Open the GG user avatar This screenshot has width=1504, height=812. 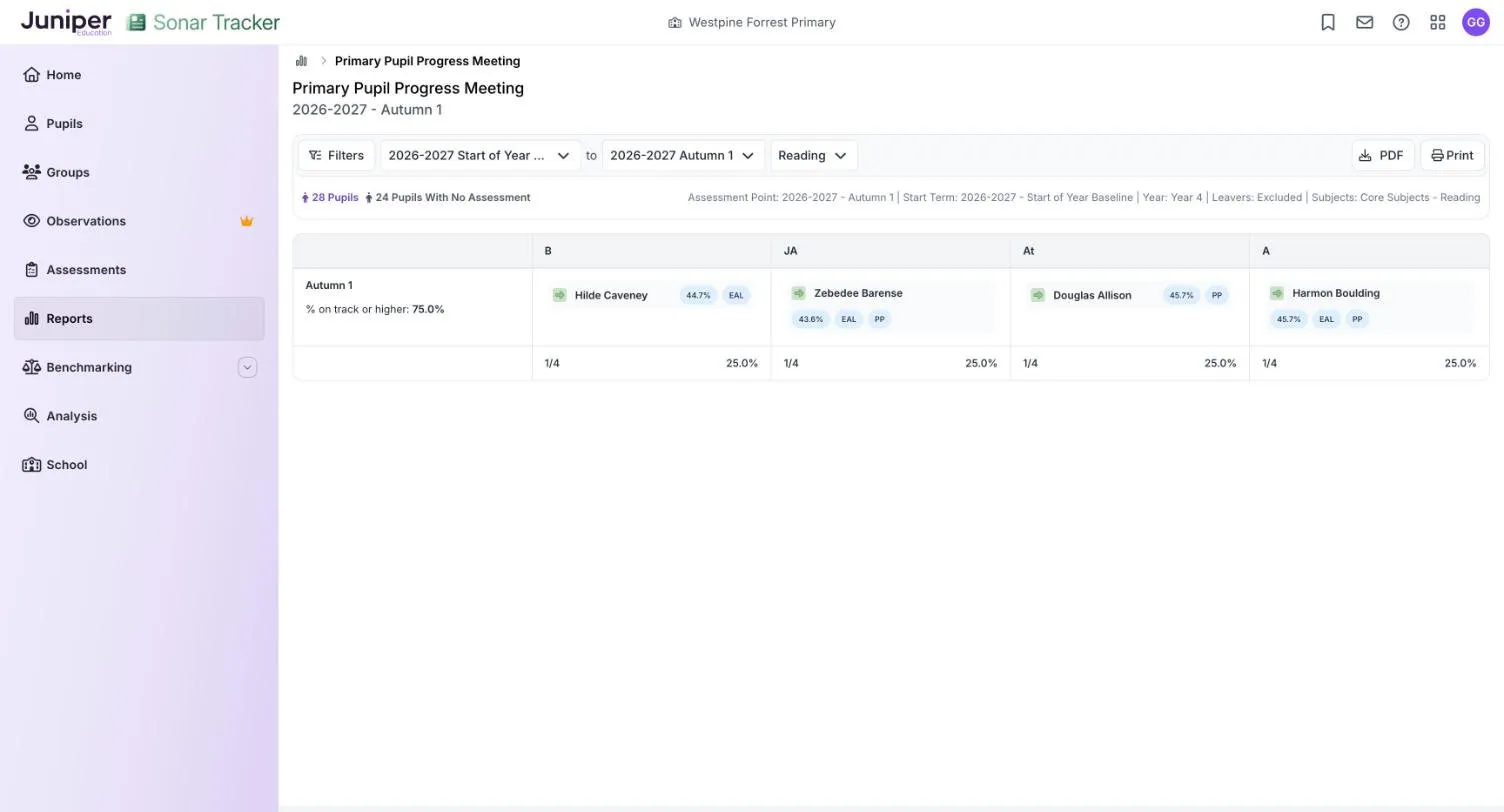pyautogui.click(x=1476, y=22)
